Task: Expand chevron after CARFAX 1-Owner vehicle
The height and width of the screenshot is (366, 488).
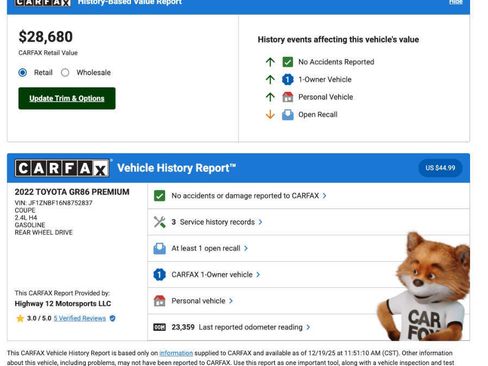Action: pyautogui.click(x=258, y=275)
